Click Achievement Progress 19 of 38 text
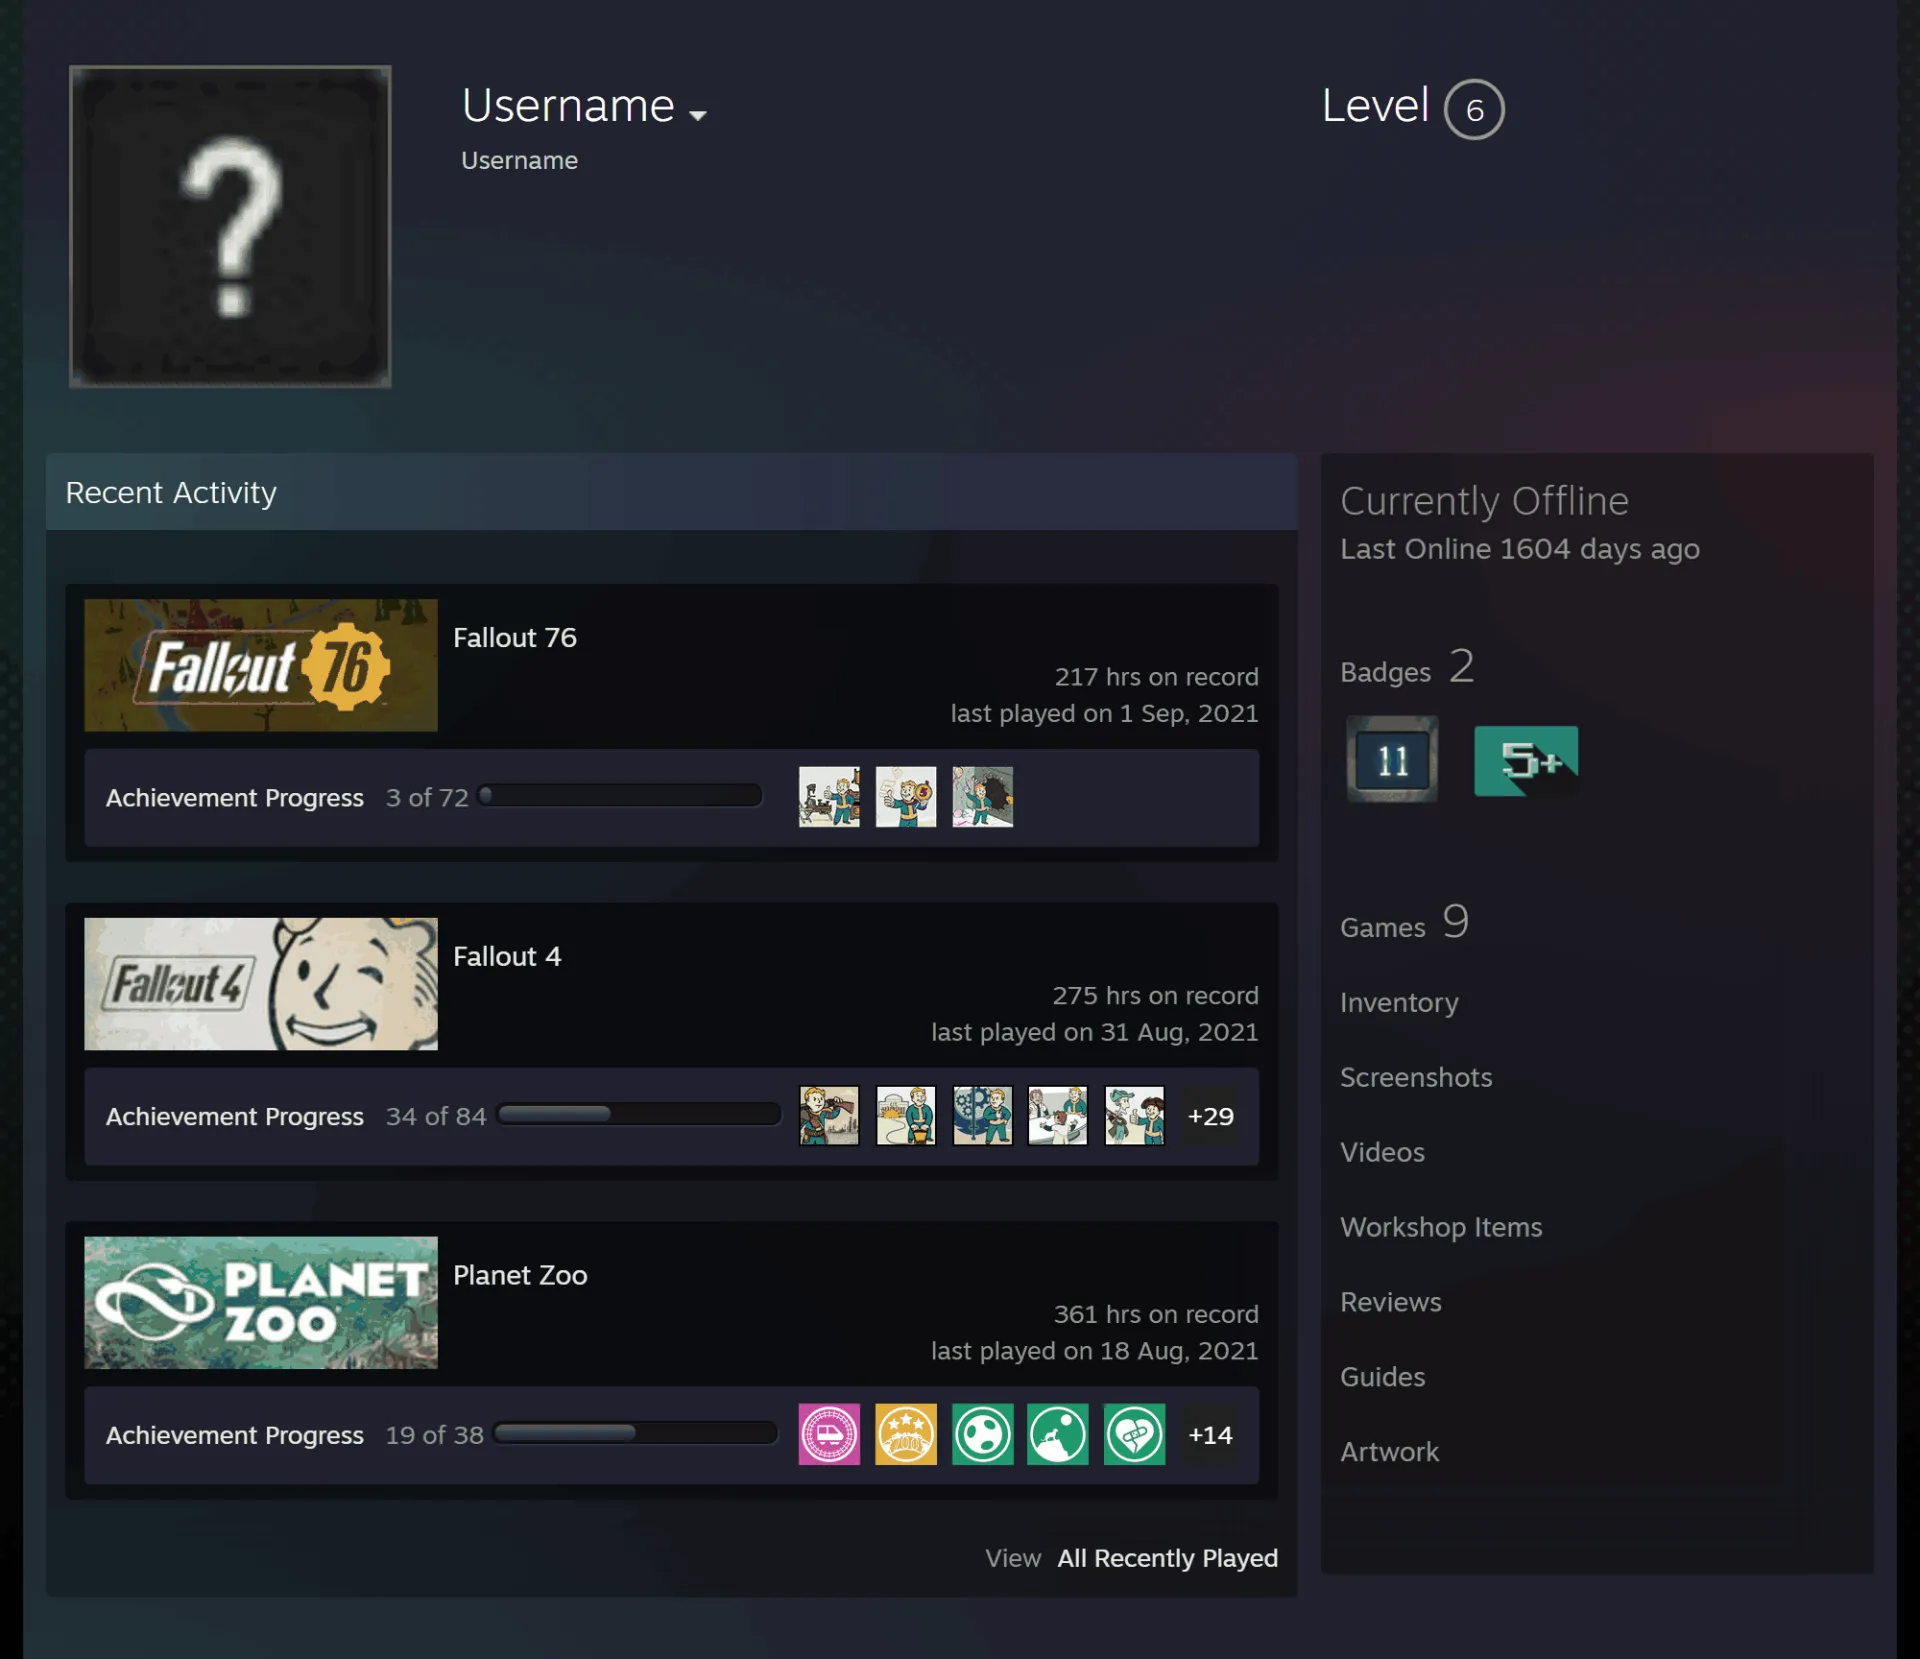This screenshot has height=1659, width=1920. pos(295,1435)
